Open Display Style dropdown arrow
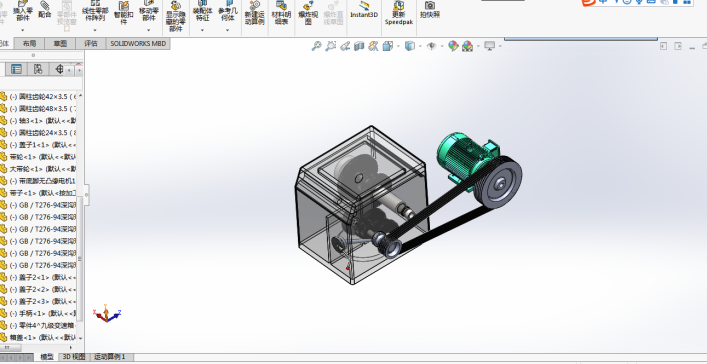707x364 pixels. 420,46
